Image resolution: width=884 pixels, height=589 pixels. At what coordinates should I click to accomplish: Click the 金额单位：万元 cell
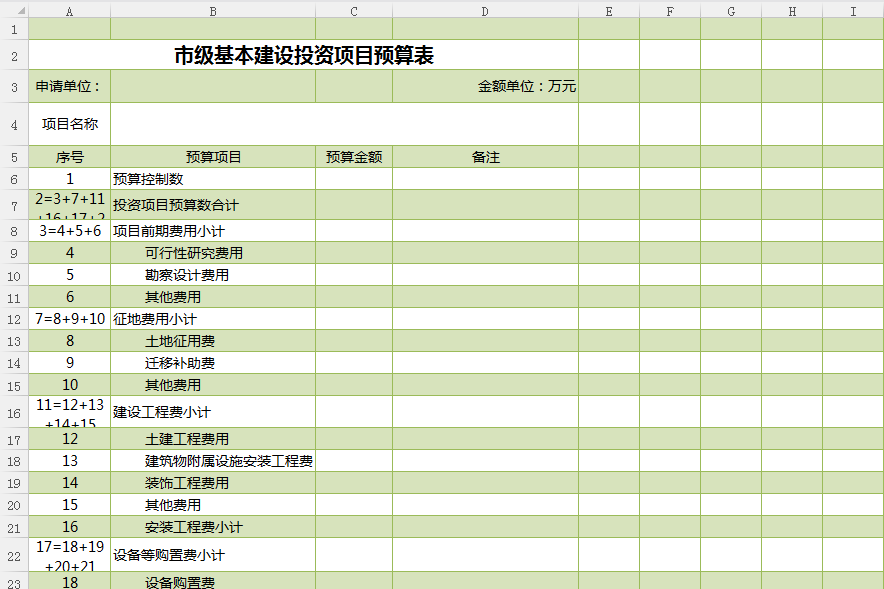[485, 86]
